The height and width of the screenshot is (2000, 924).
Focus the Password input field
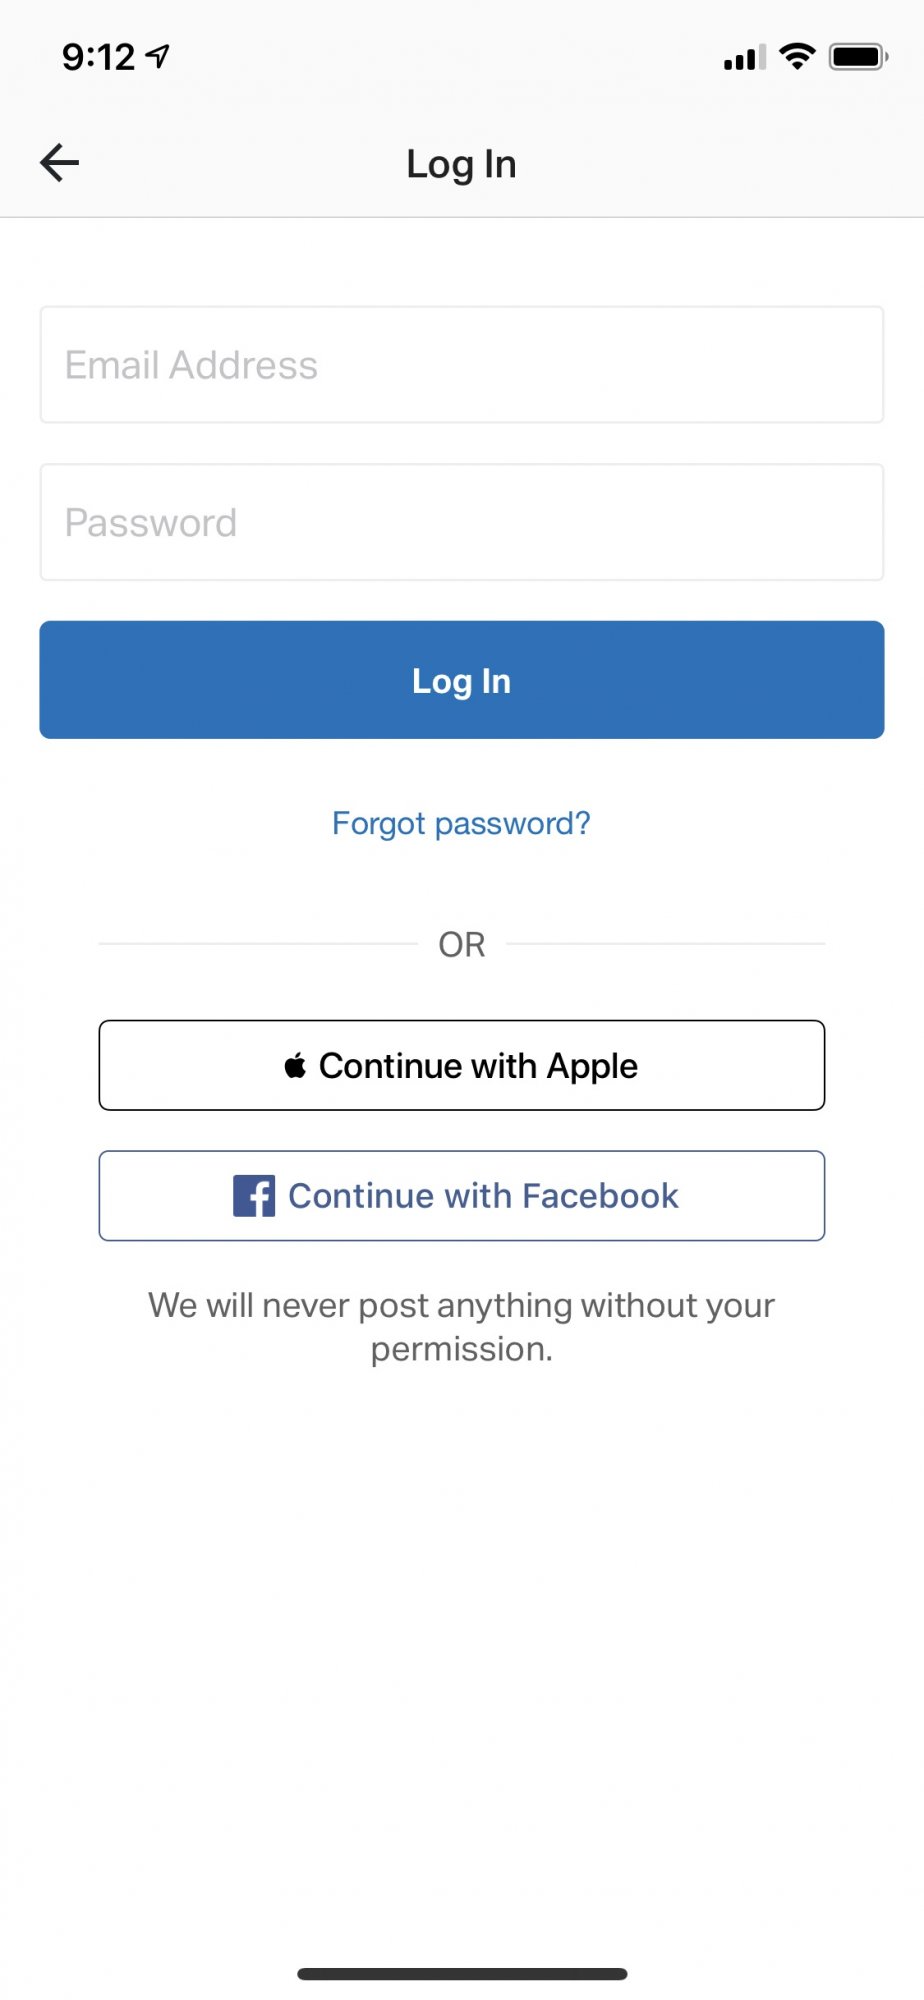tap(462, 522)
